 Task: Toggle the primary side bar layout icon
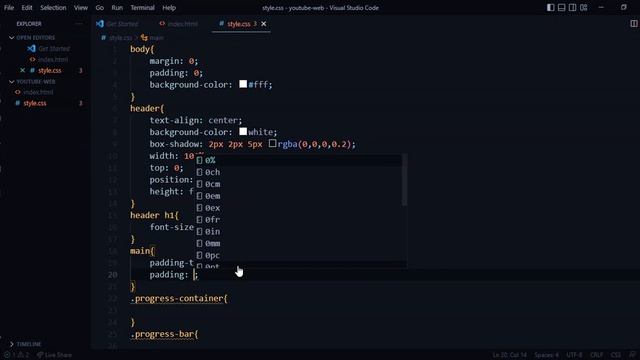(x=551, y=7)
